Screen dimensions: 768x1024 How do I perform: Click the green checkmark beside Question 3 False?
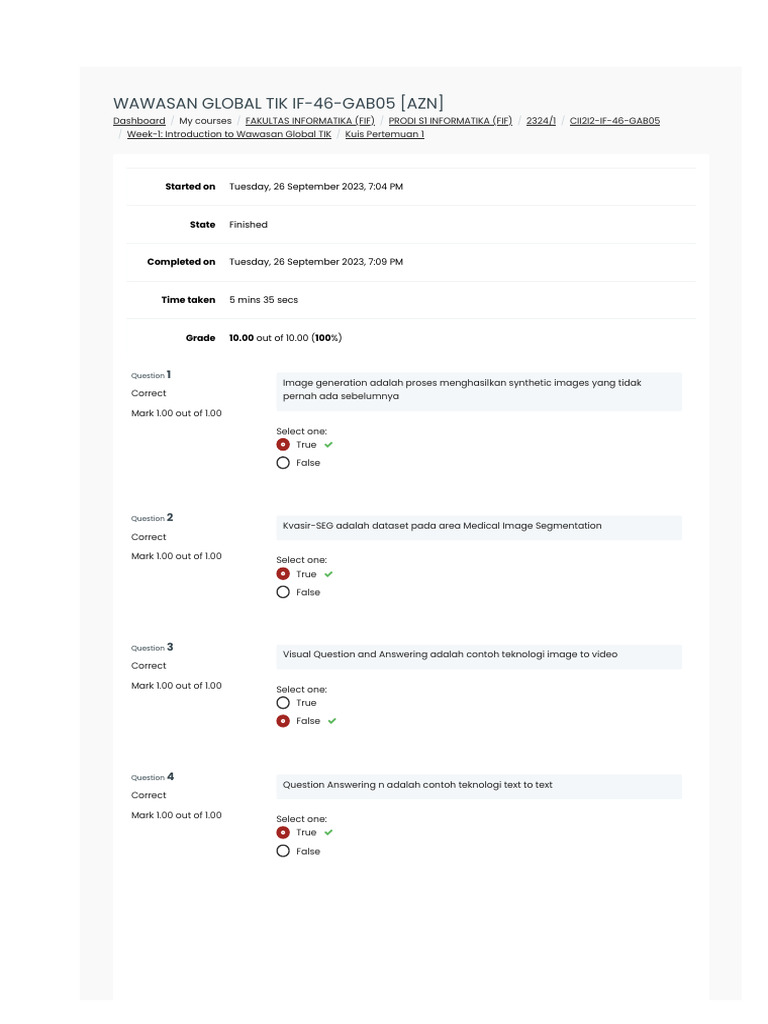333,721
